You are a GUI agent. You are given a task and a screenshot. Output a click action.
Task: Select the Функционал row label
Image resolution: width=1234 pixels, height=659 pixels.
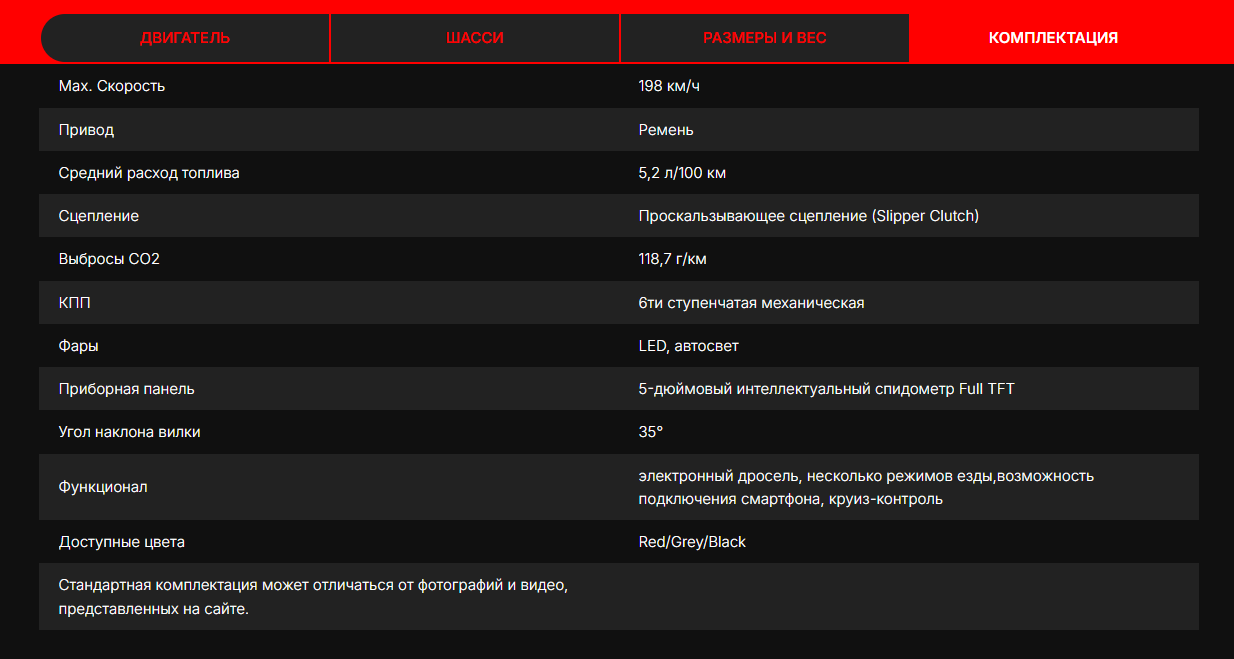pyautogui.click(x=103, y=487)
